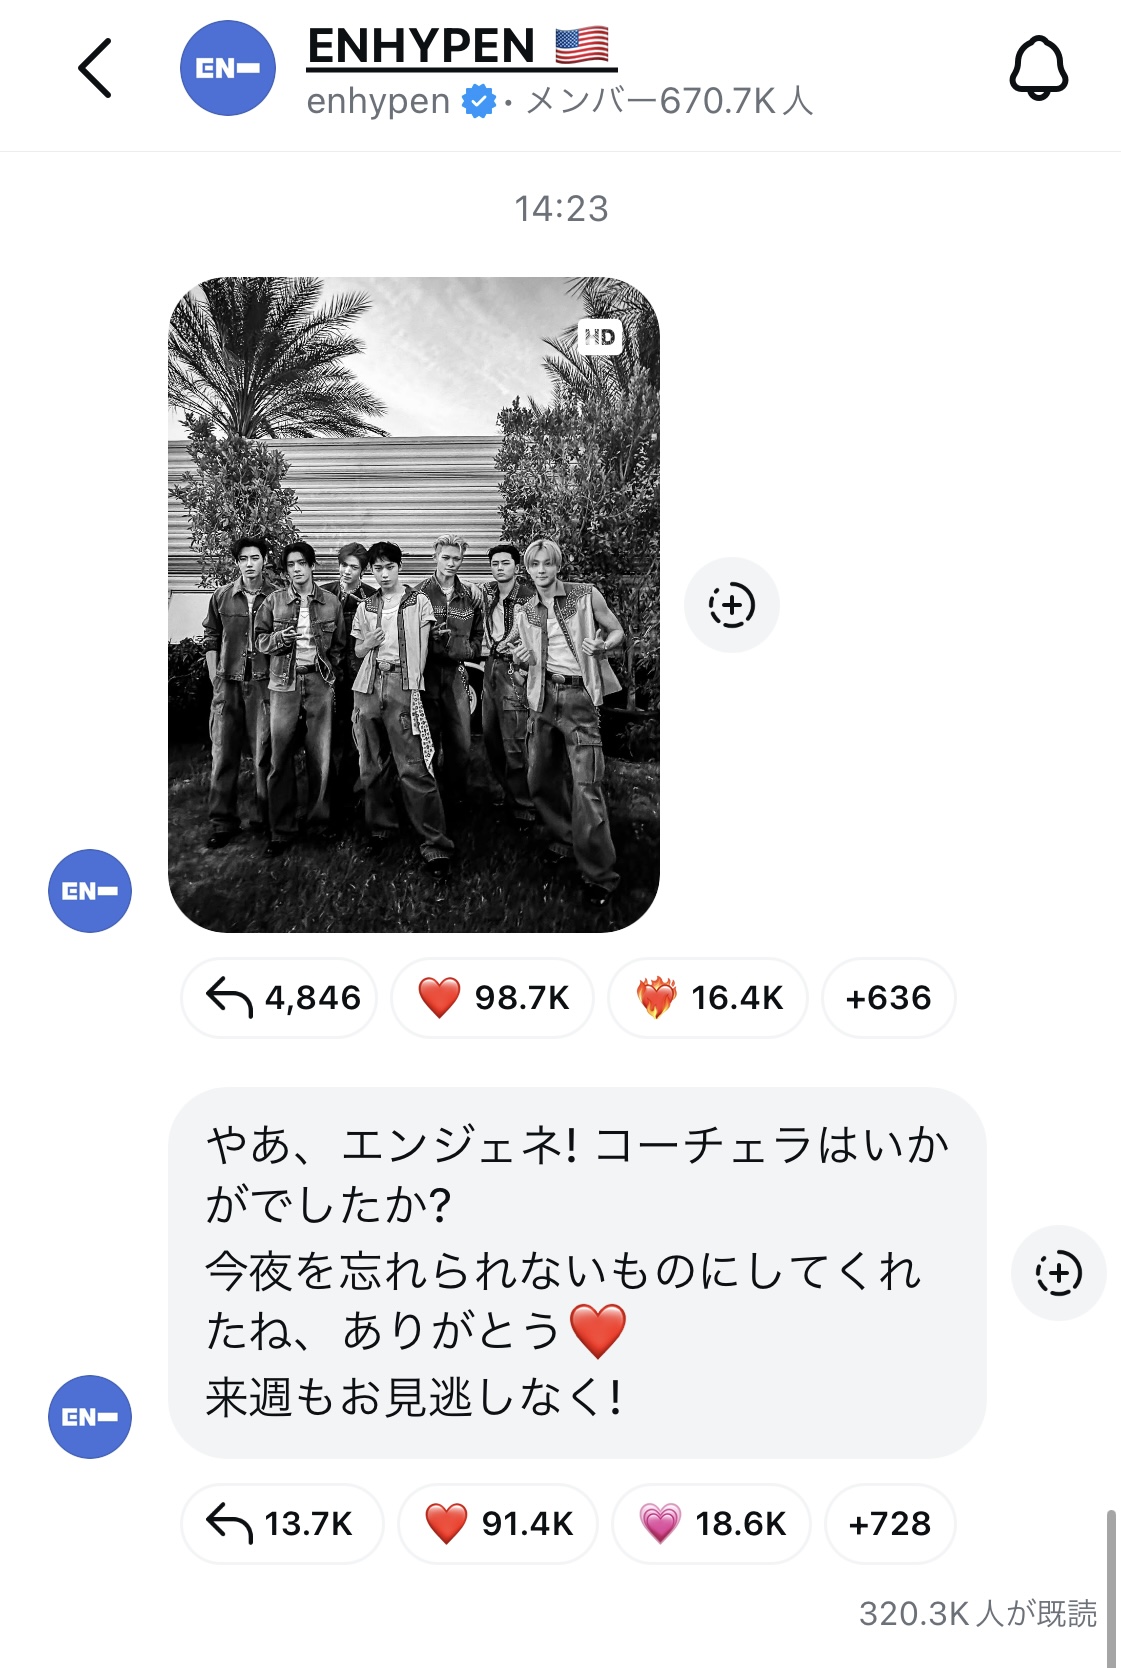Image resolution: width=1121 pixels, height=1668 pixels.
Task: Add reaction to the photo message
Action: point(731,605)
